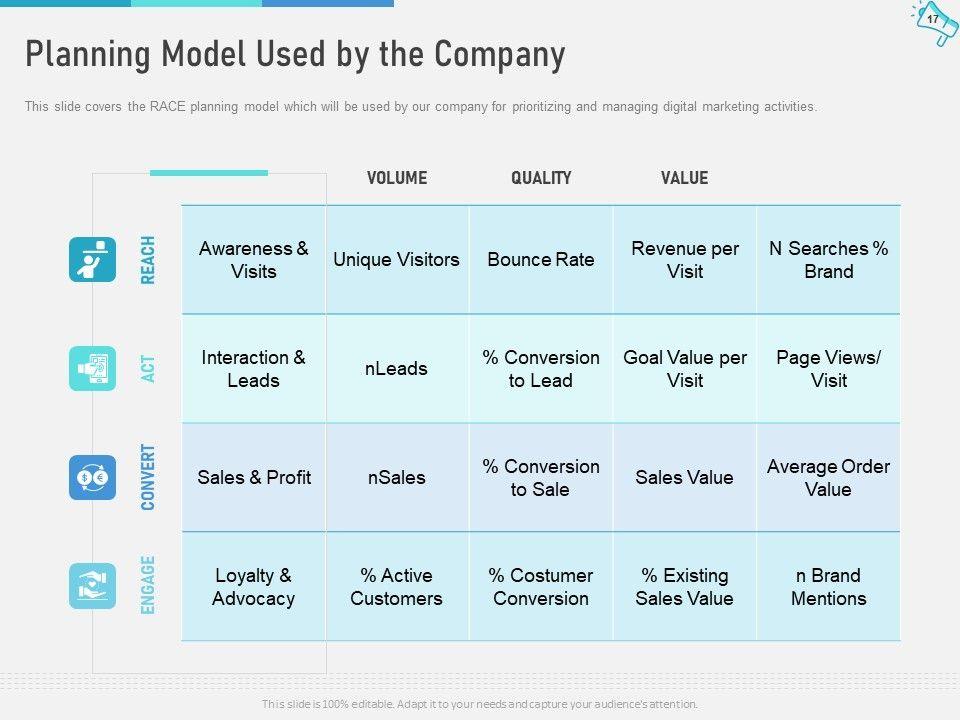
Task: Select the vertical CONVERT row label
Action: (148, 478)
